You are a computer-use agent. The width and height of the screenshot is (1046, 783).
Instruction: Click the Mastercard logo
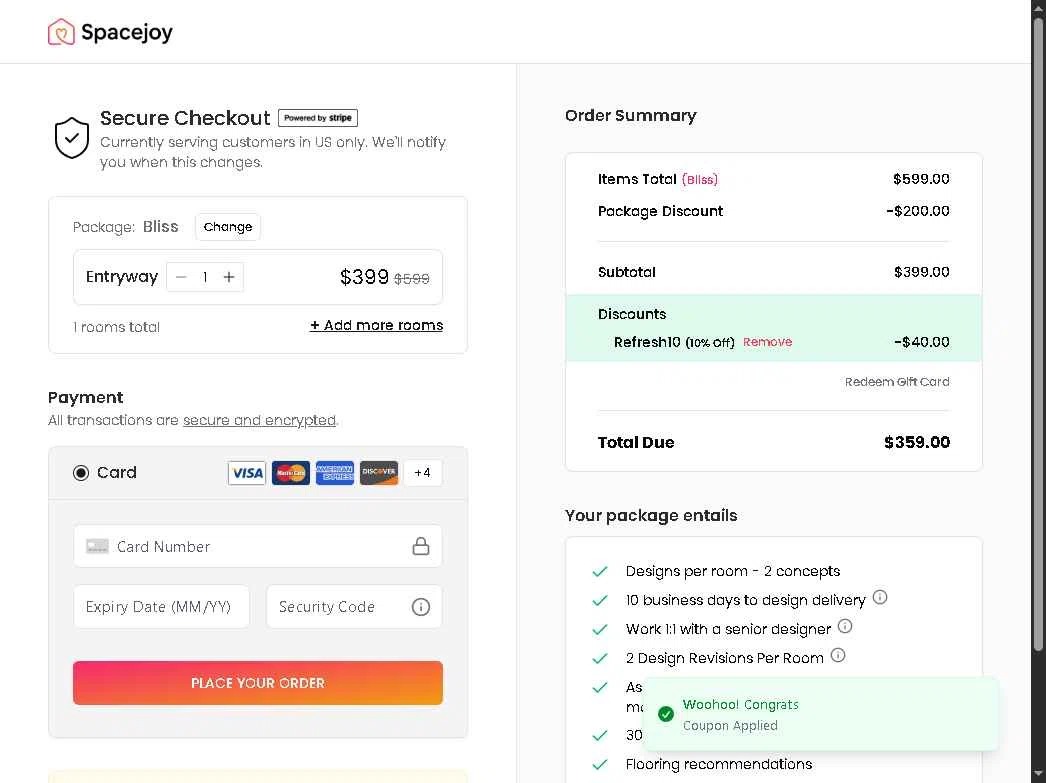(x=291, y=473)
